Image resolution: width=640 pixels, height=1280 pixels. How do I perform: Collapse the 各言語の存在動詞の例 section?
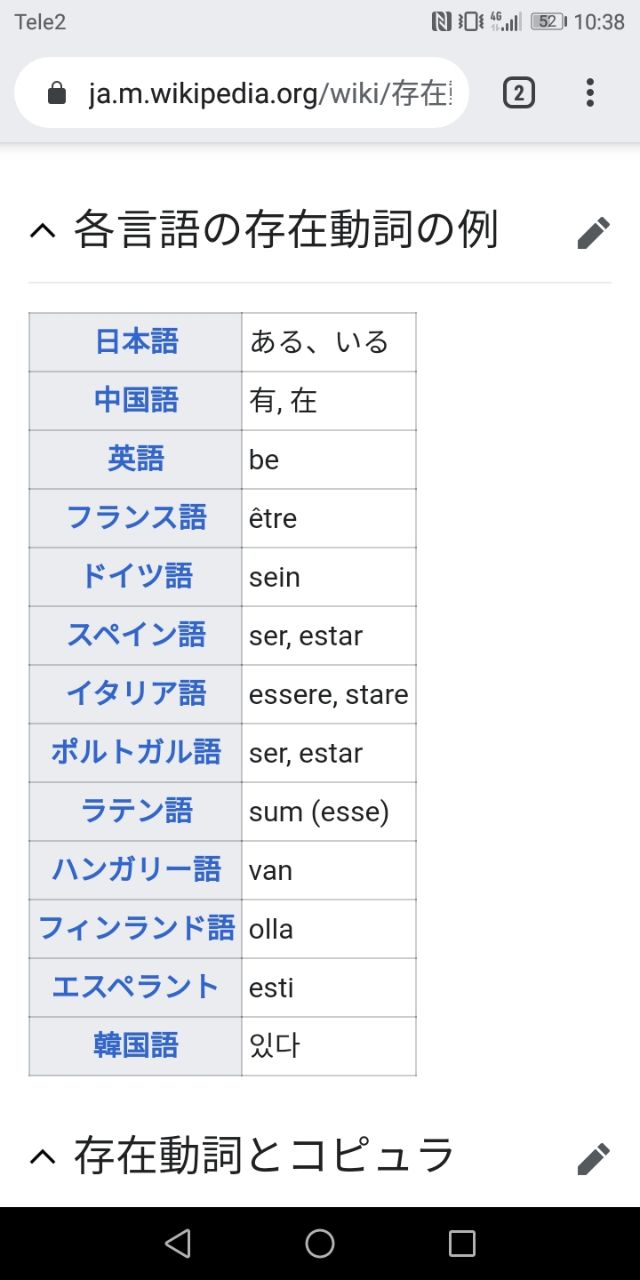(x=42, y=232)
